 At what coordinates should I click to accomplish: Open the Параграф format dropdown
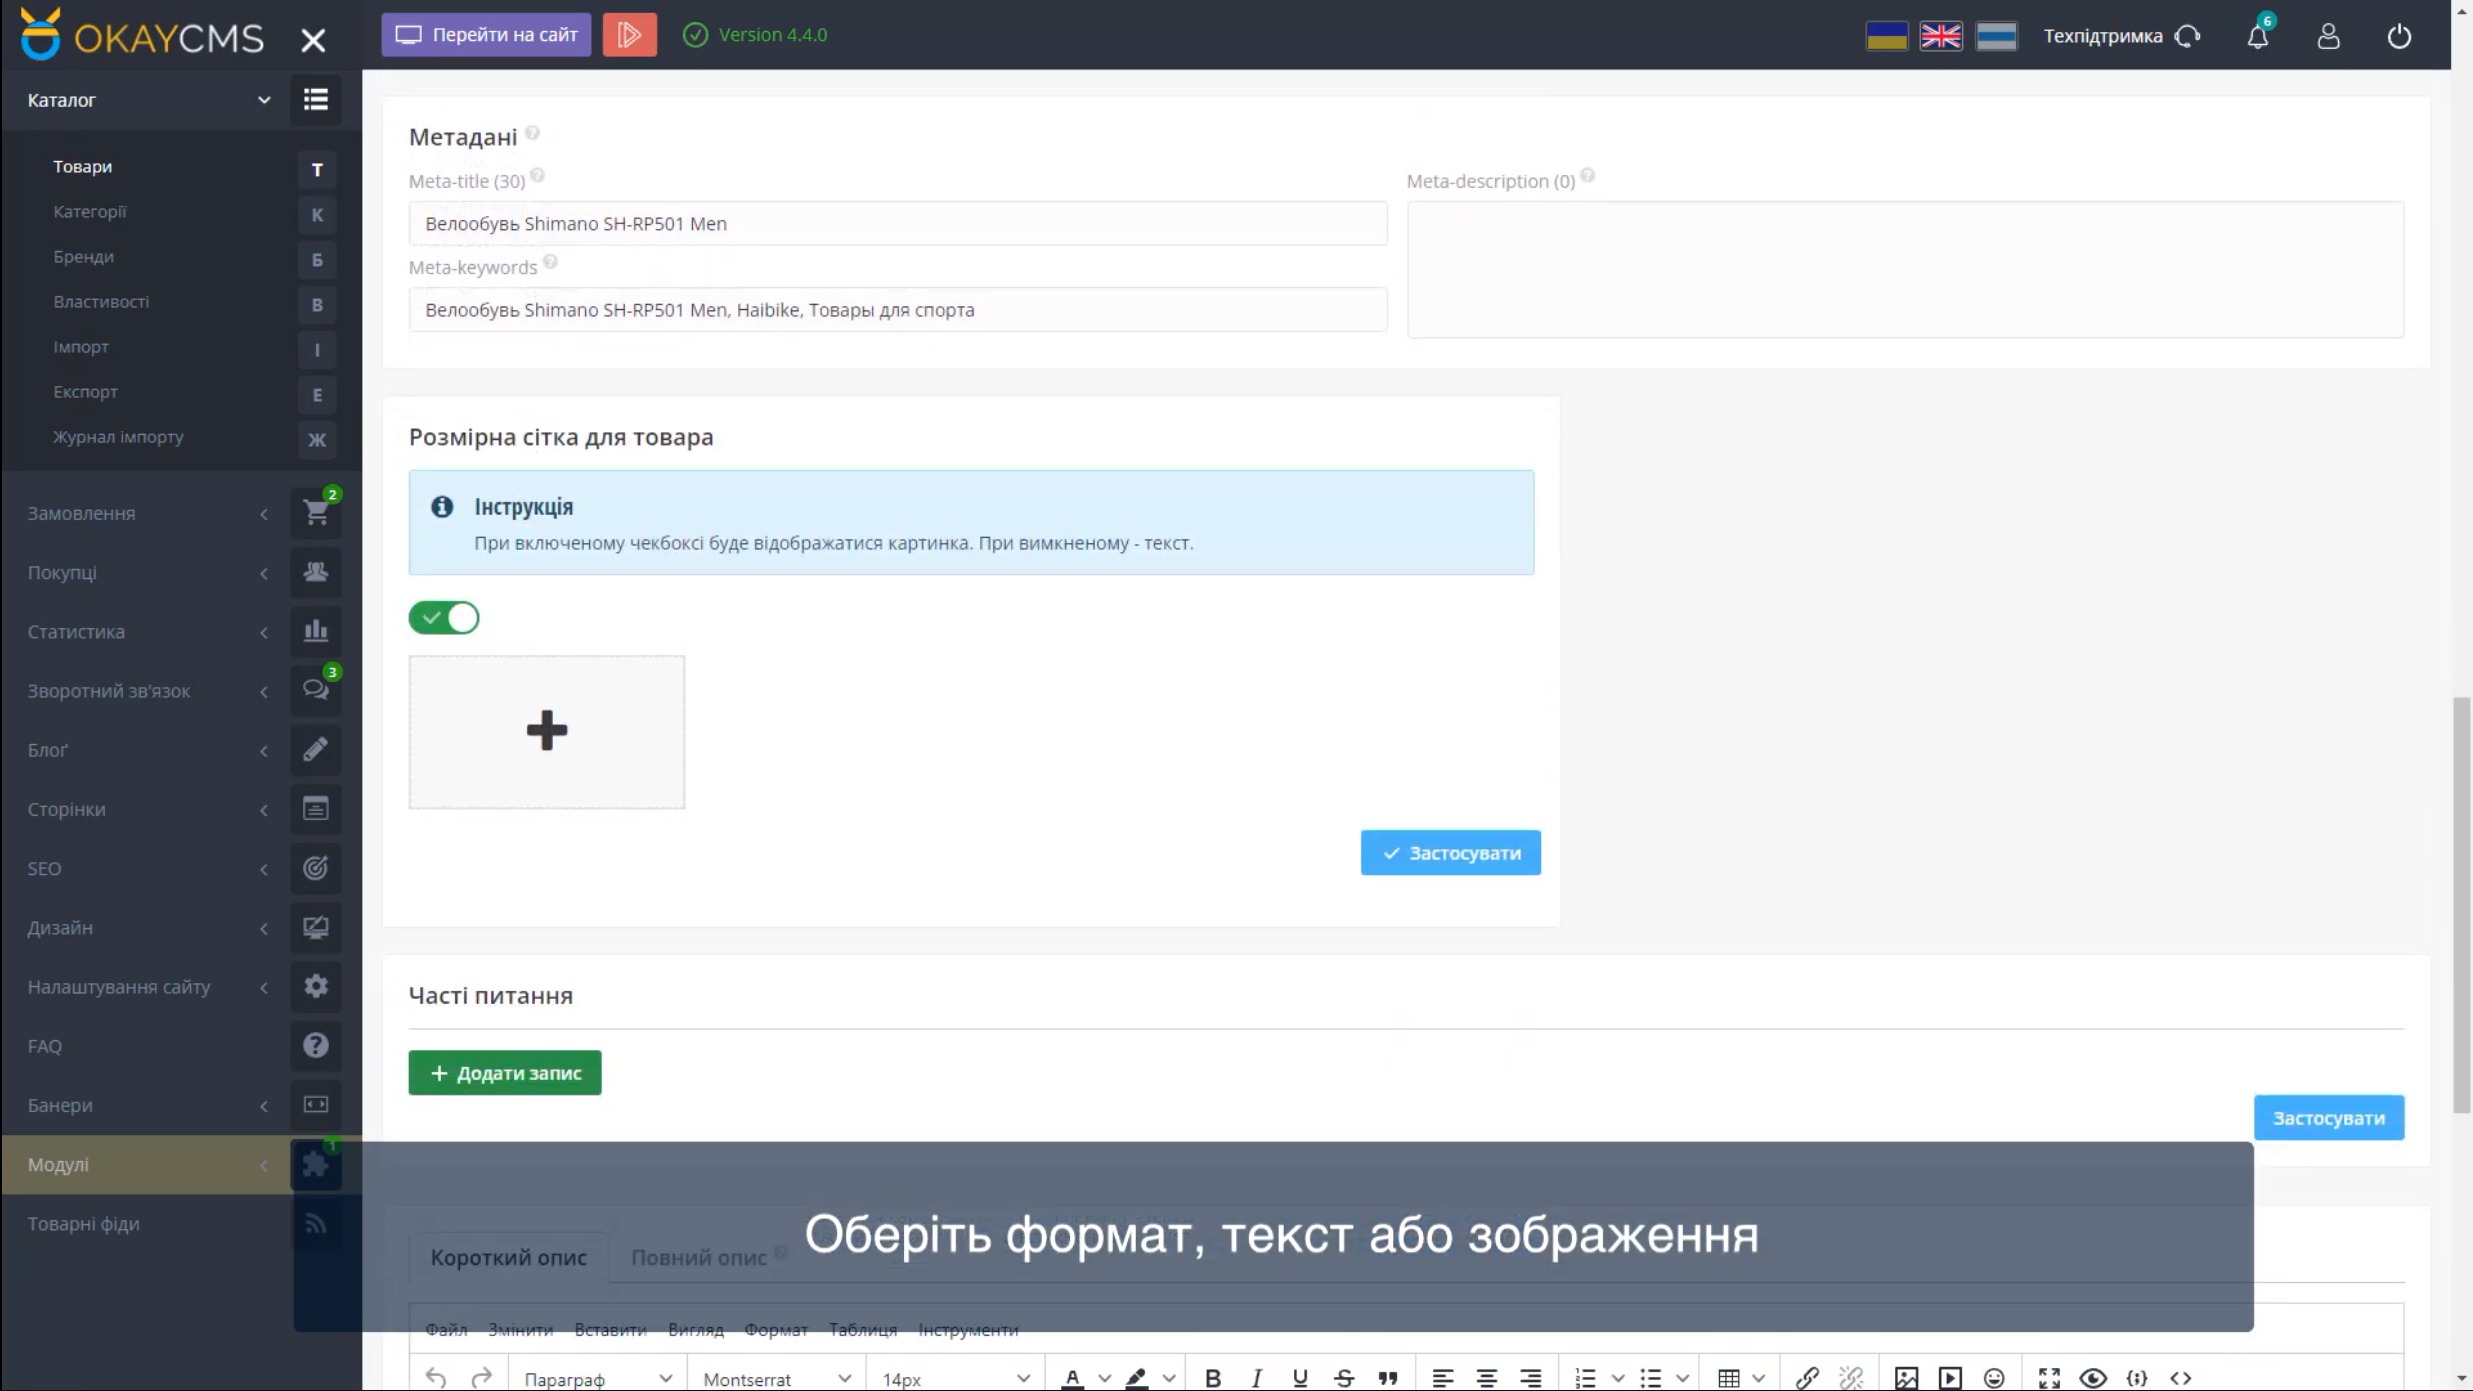(x=597, y=1378)
